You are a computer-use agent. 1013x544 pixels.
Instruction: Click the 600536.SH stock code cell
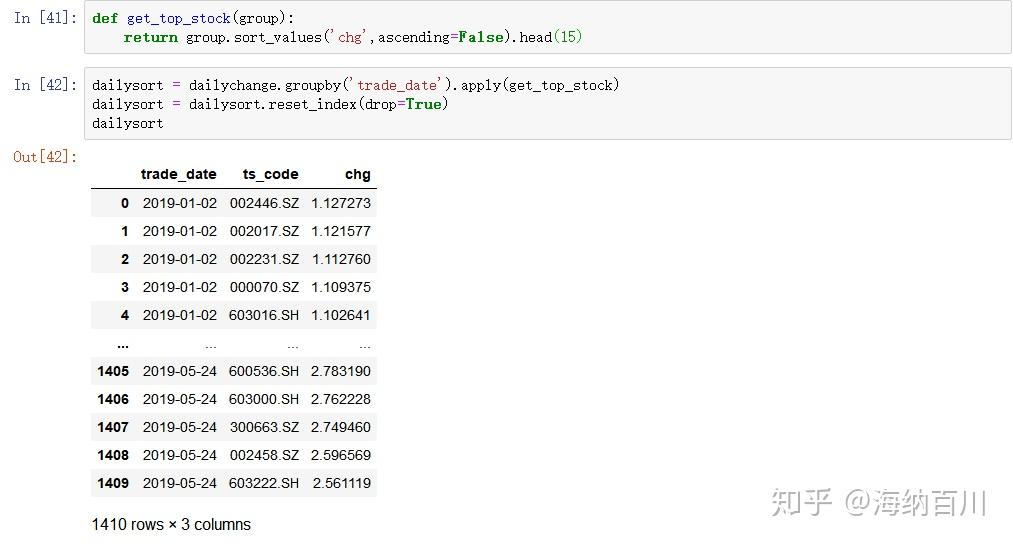(x=264, y=371)
